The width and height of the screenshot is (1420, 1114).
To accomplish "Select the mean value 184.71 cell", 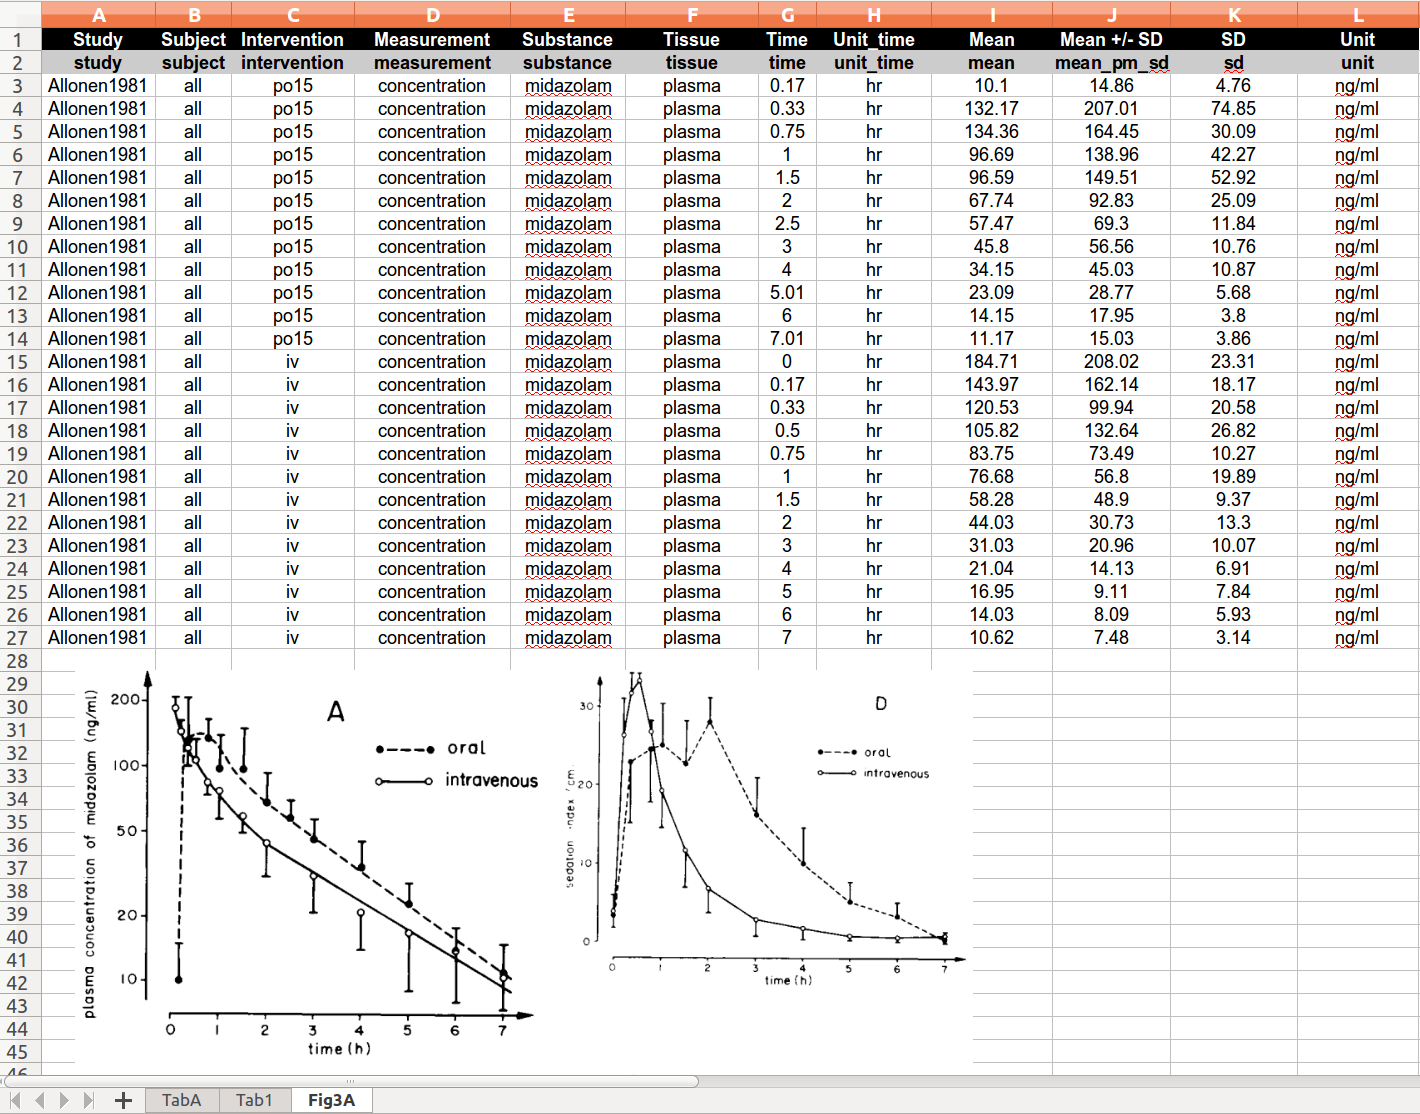I will 992,362.
